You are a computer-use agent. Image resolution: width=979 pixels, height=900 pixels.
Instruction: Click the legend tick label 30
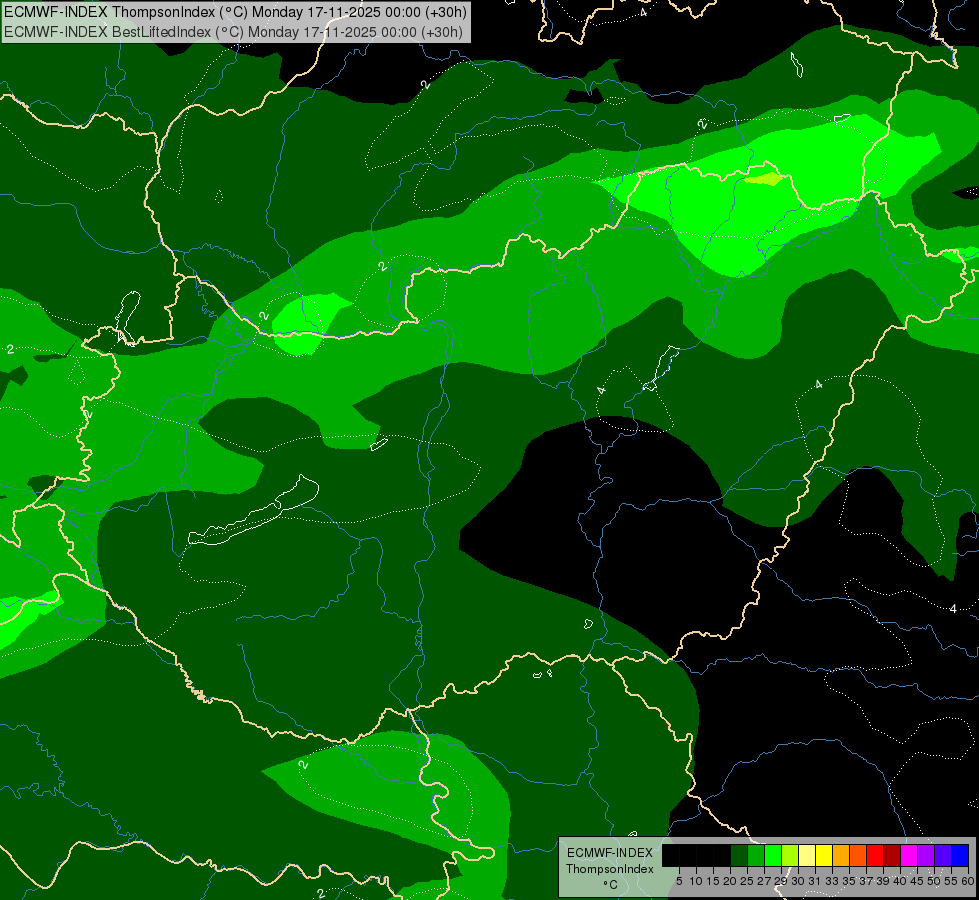(798, 881)
